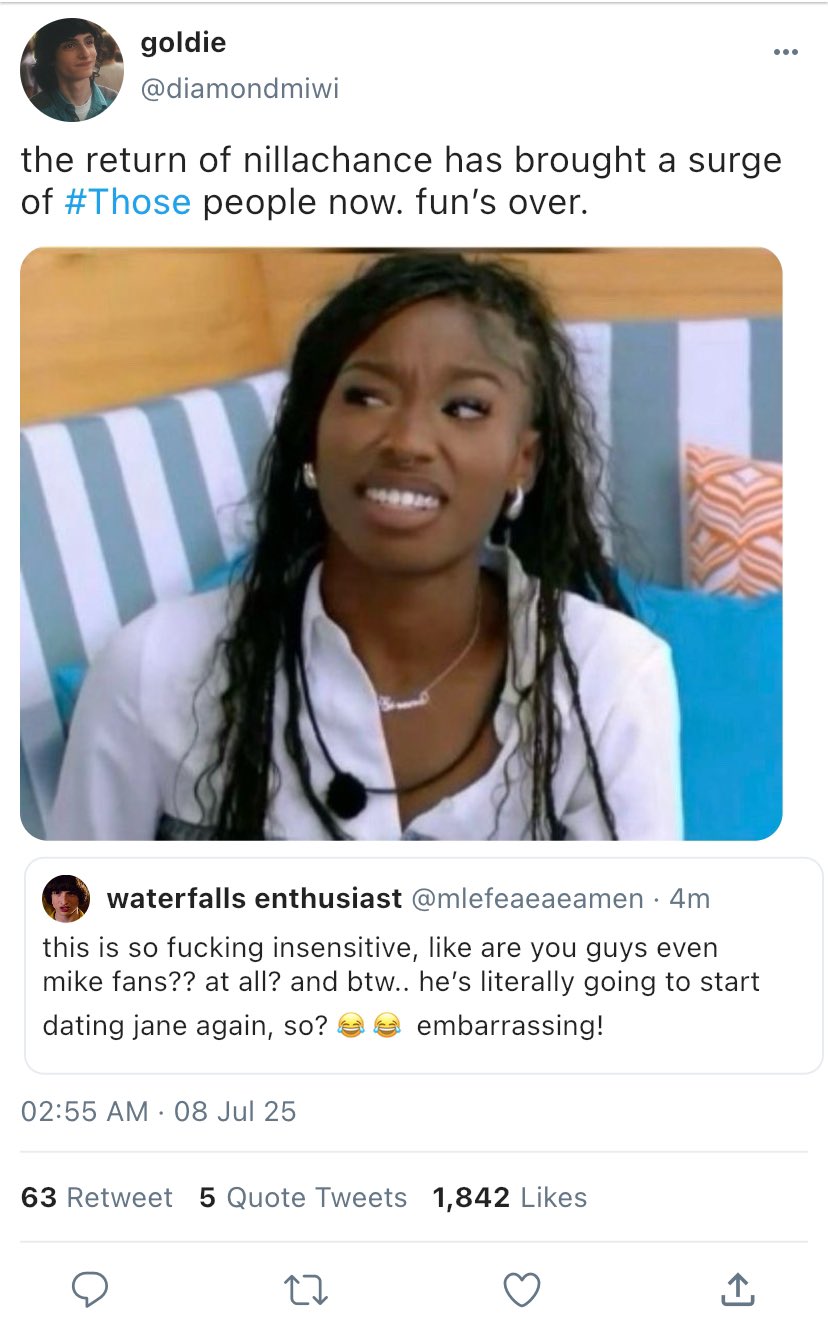
Task: Open the quoted tweet text card
Action: [x=424, y=965]
